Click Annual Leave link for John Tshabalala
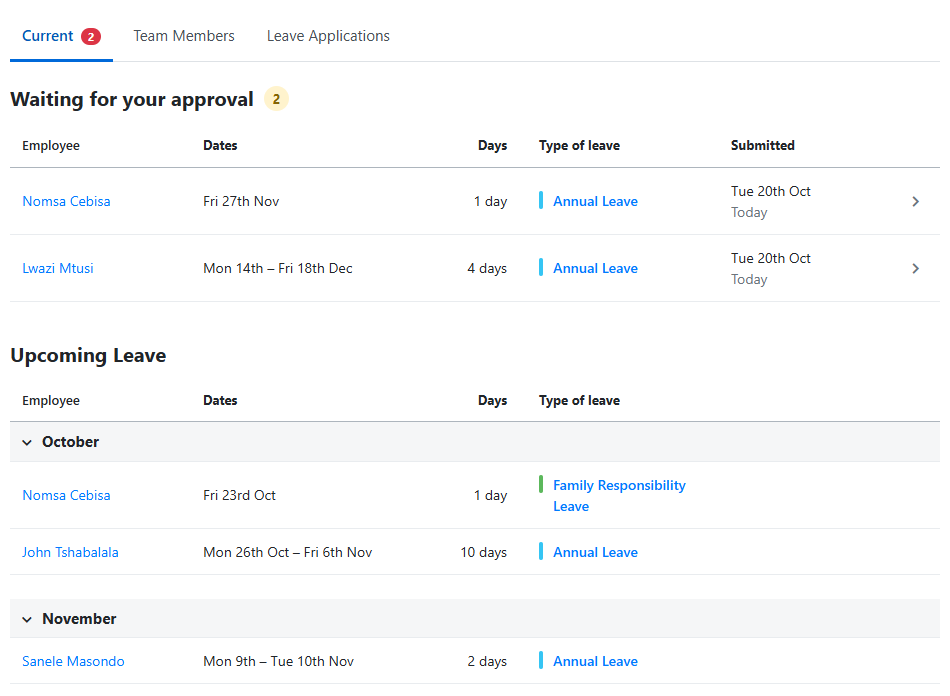 pyautogui.click(x=595, y=552)
